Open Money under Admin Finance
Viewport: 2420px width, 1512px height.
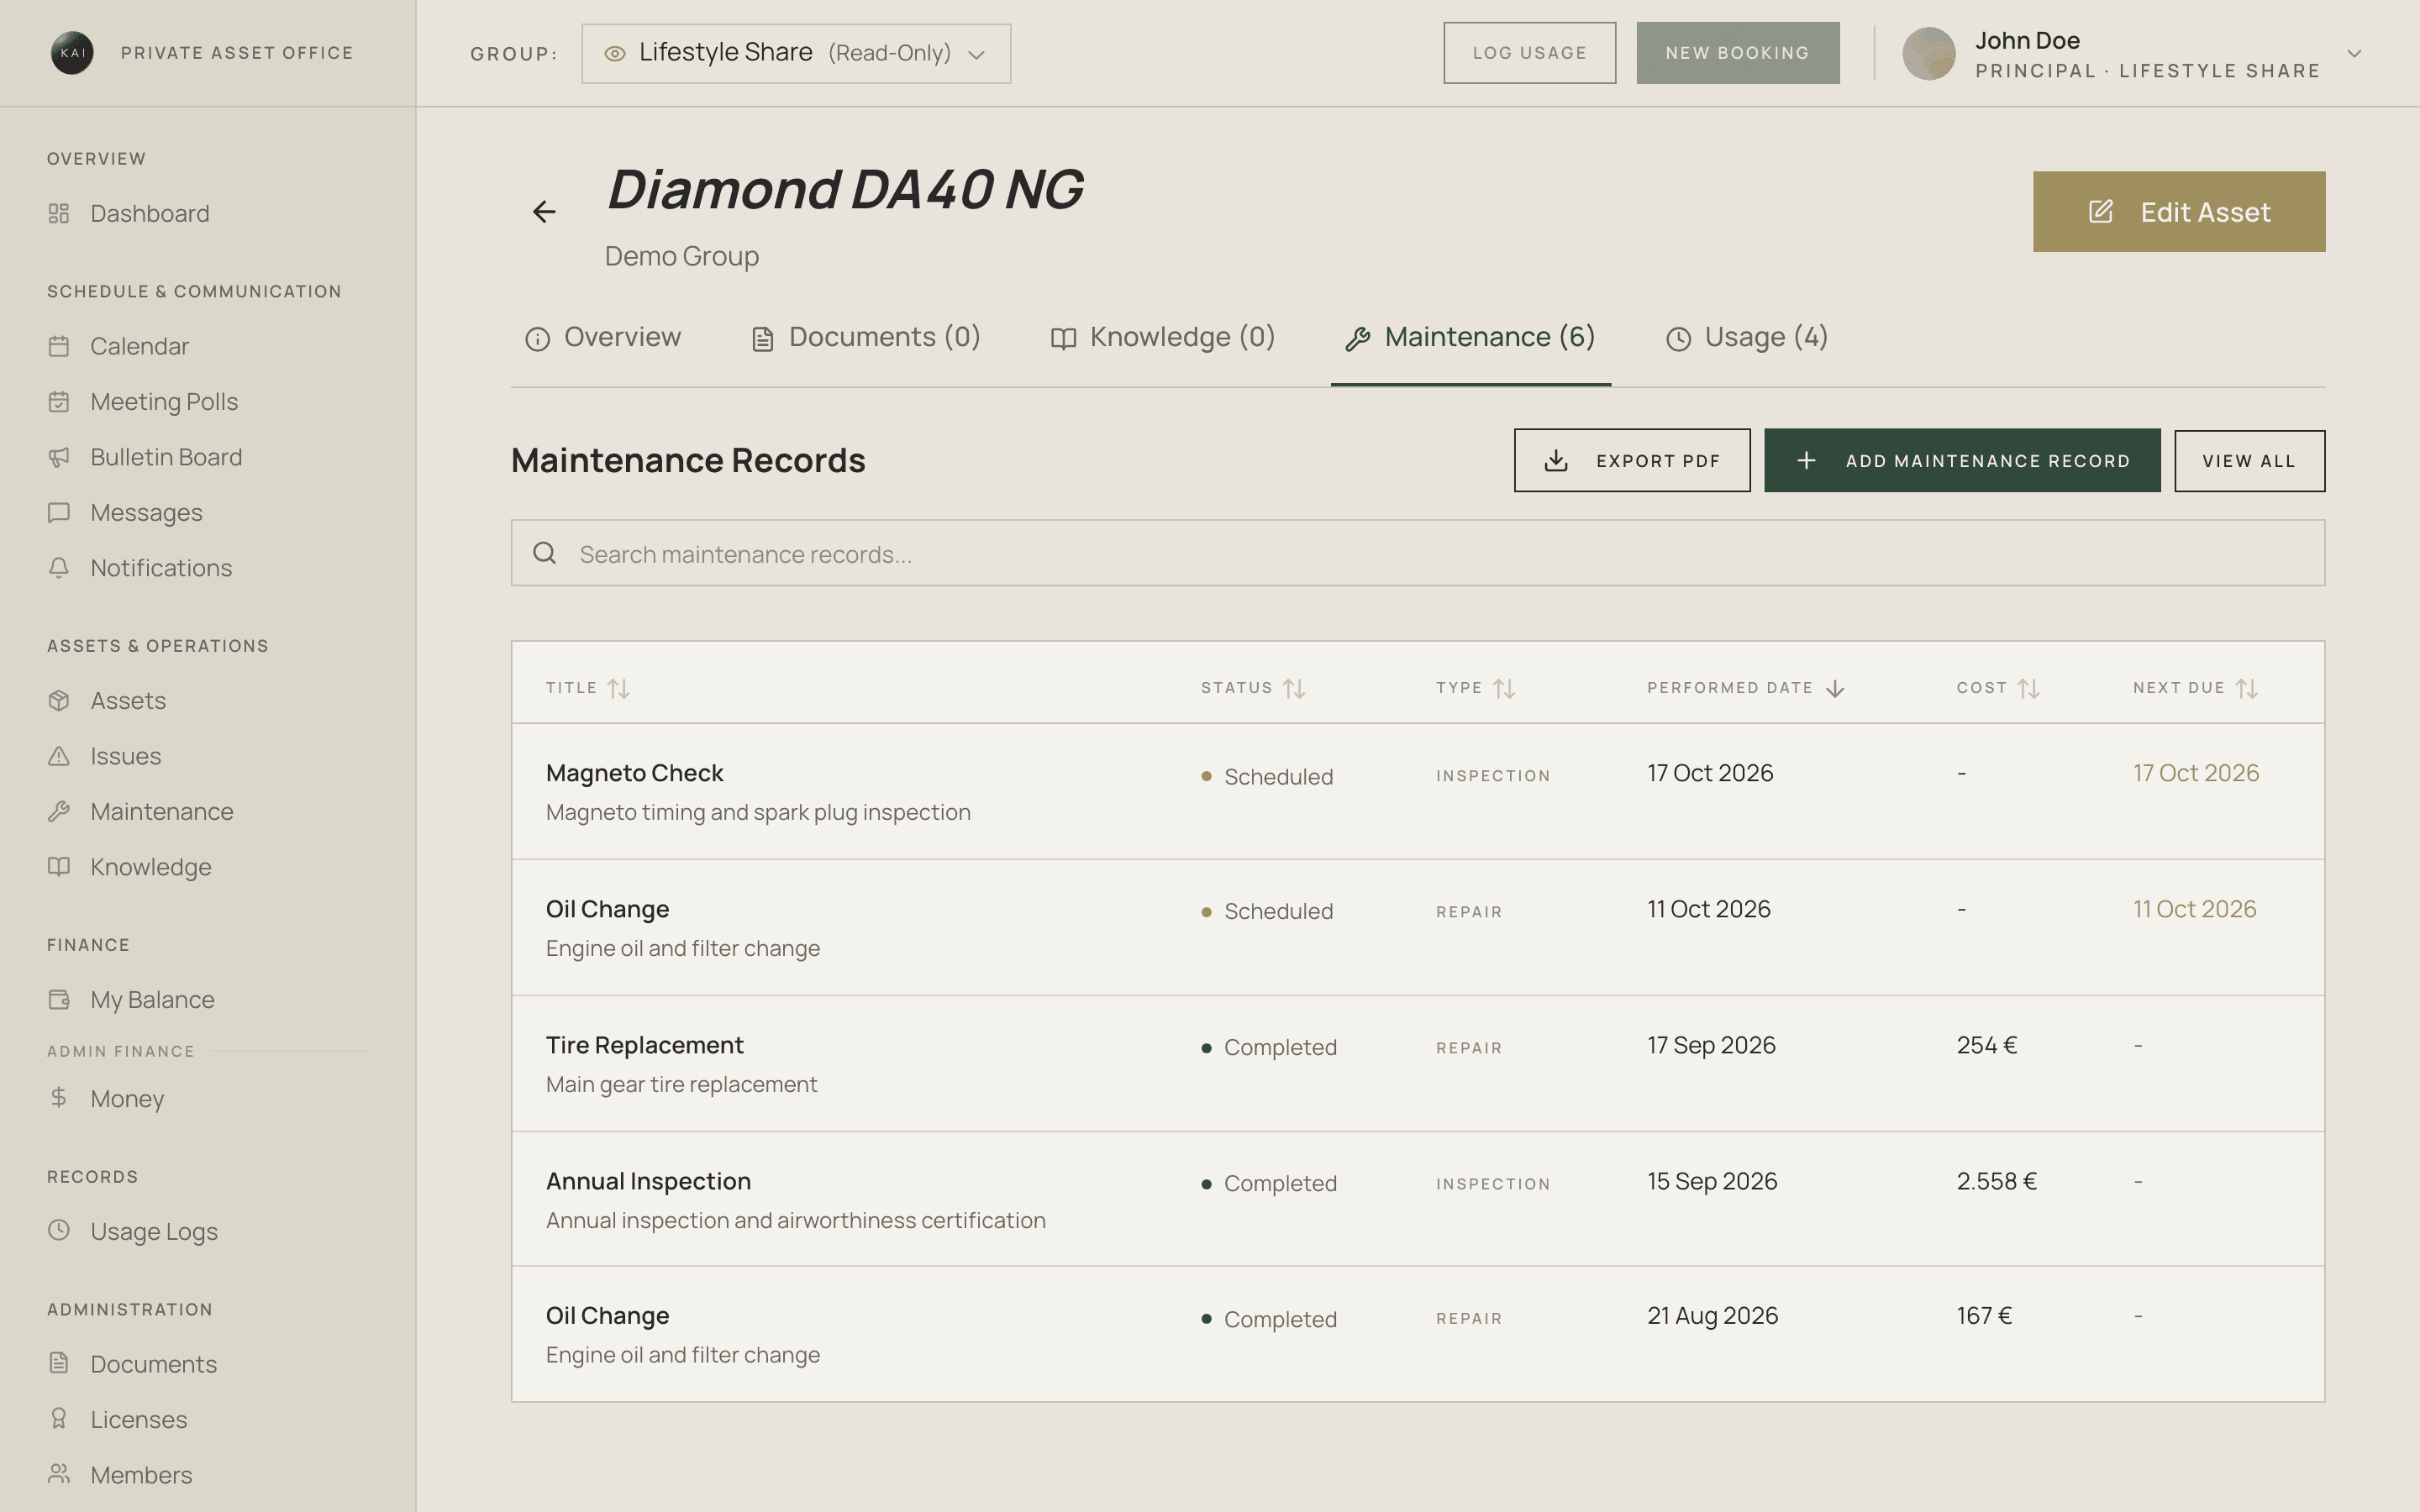[105, 1098]
